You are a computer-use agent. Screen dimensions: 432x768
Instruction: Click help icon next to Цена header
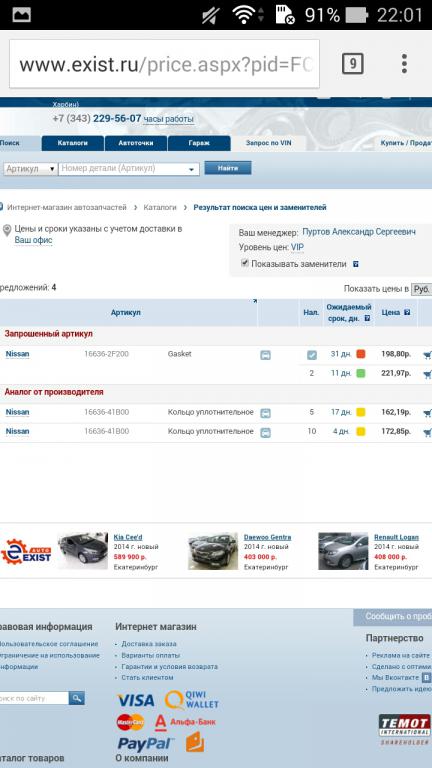click(x=407, y=312)
